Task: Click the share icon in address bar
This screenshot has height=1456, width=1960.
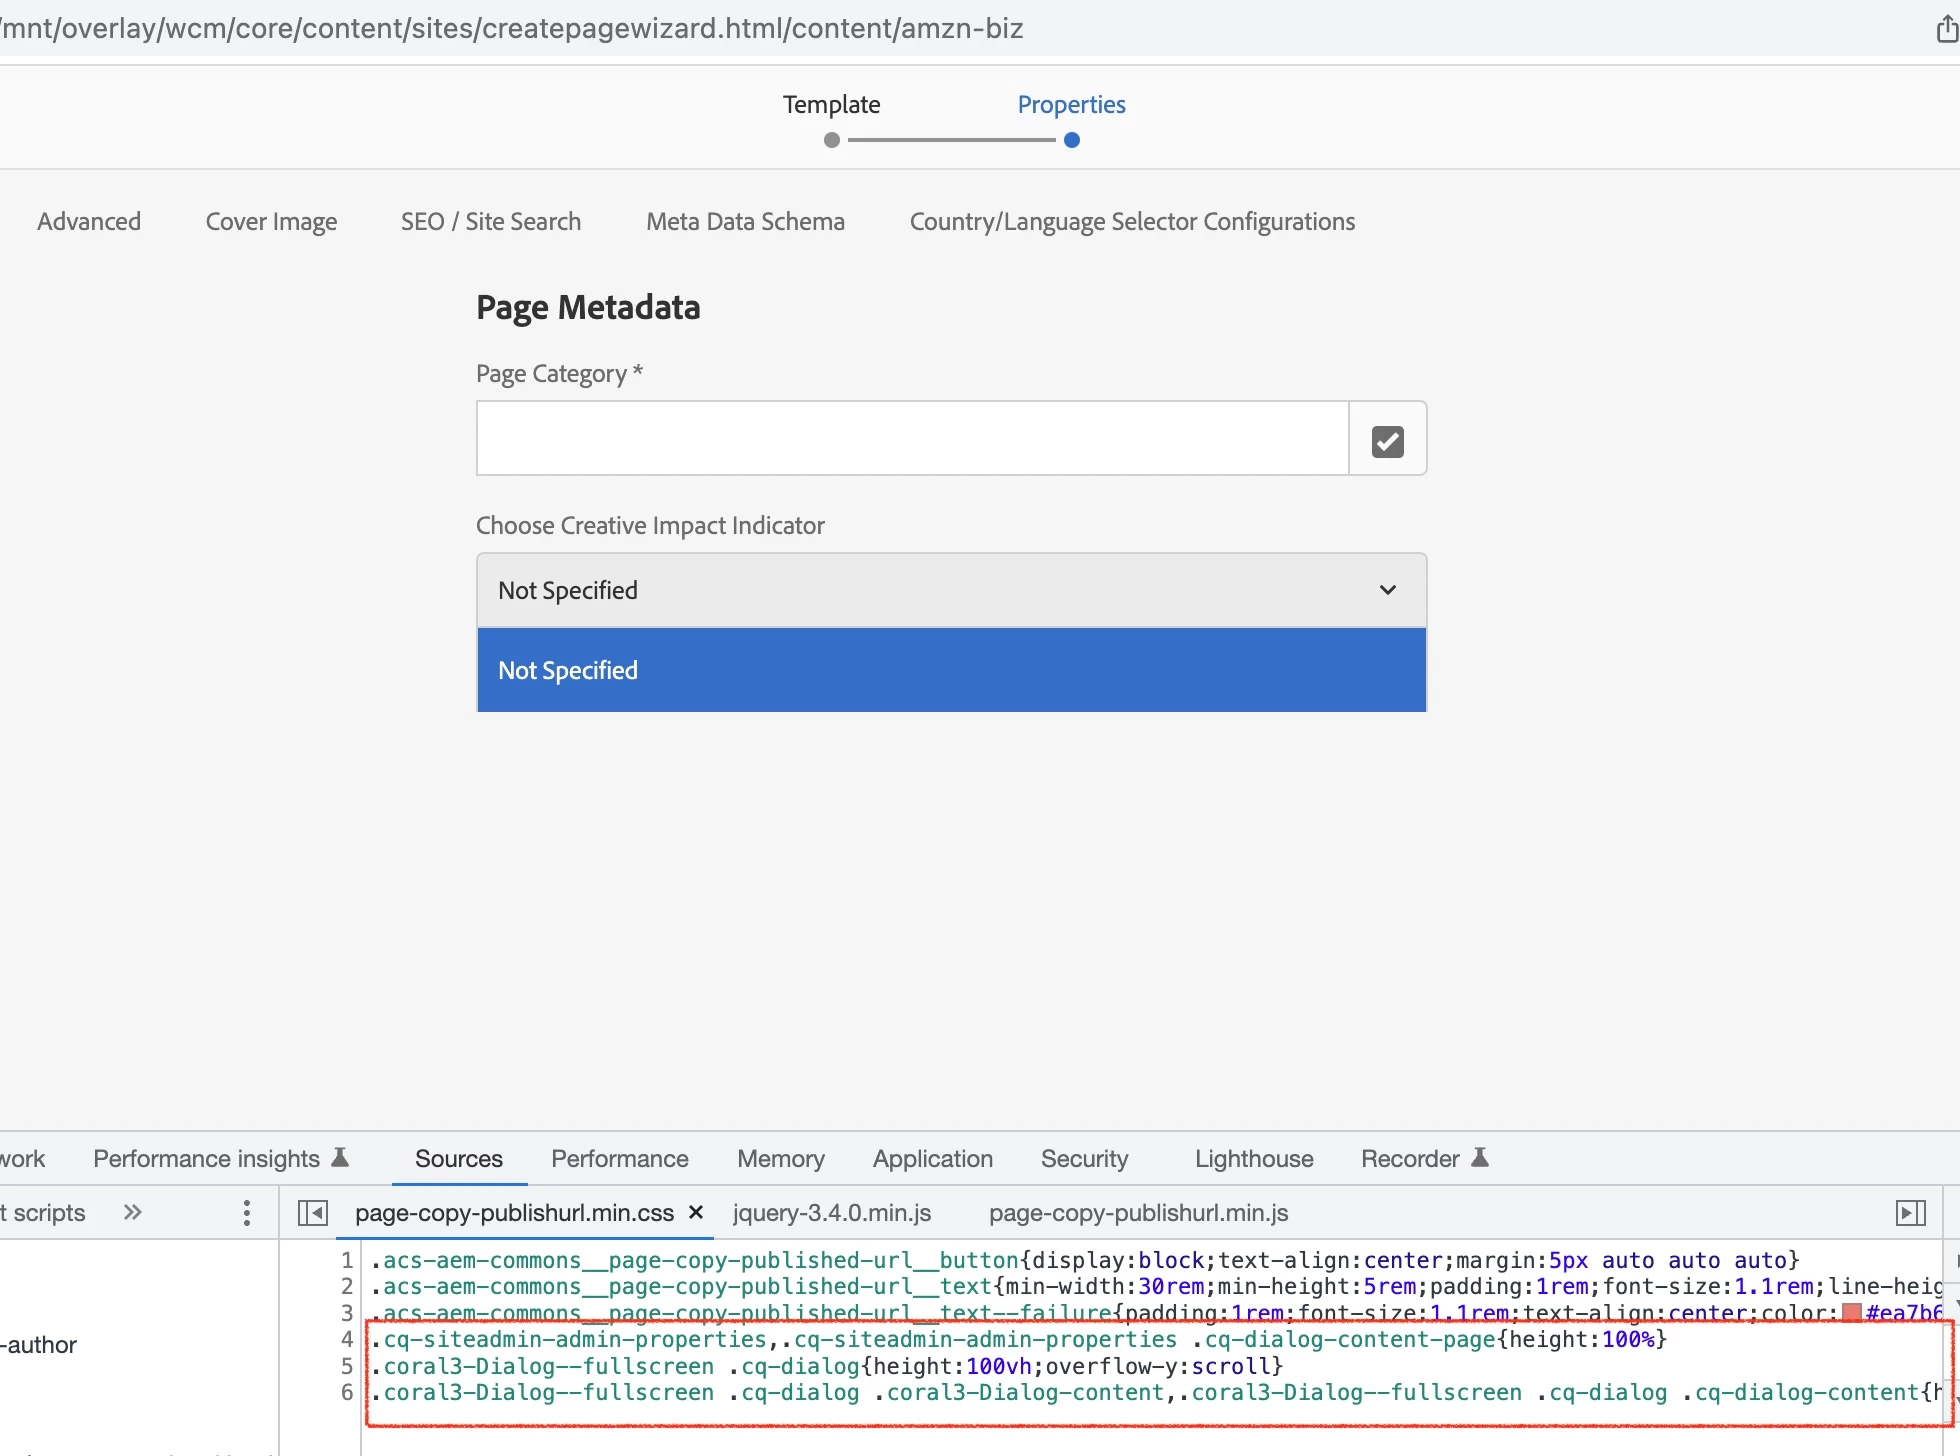Action: 1946,29
